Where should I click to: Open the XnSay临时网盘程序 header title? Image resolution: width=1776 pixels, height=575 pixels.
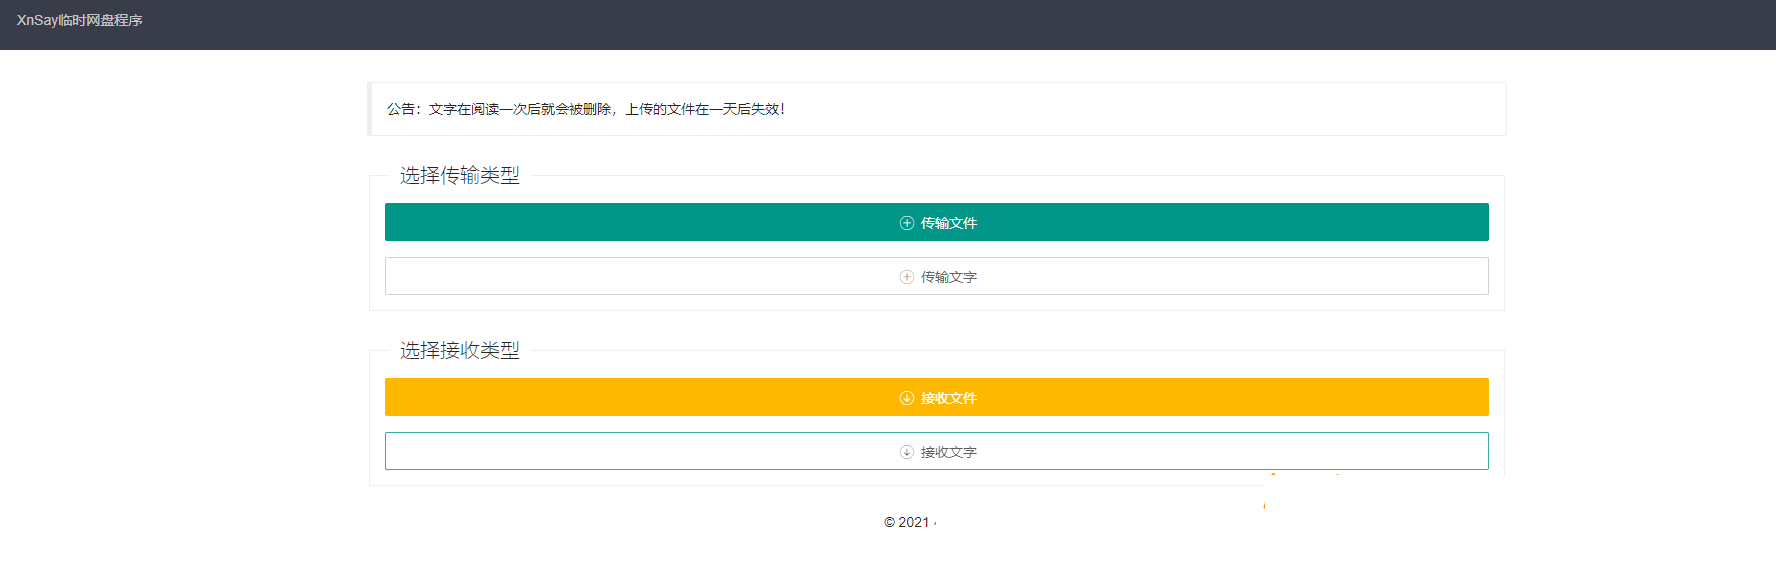[80, 20]
